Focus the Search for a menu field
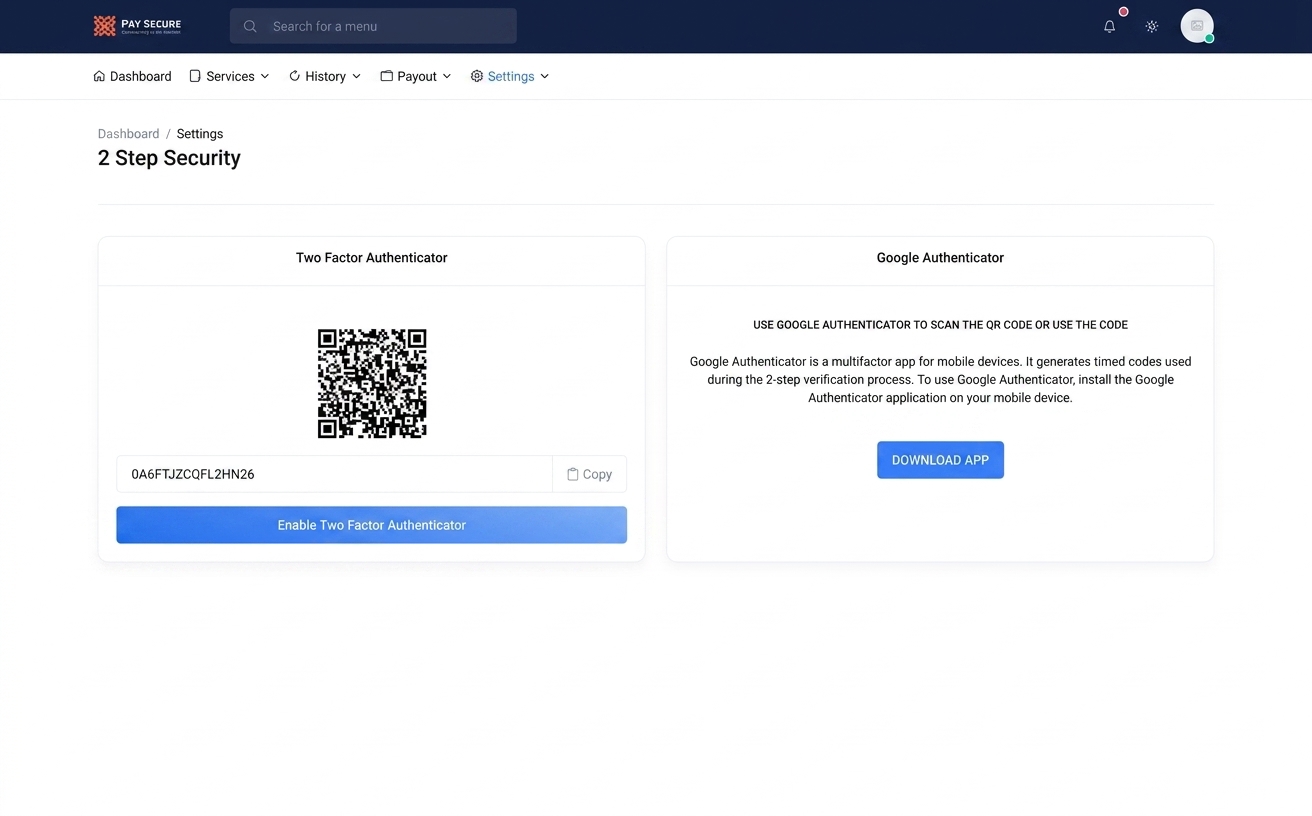 pos(373,26)
